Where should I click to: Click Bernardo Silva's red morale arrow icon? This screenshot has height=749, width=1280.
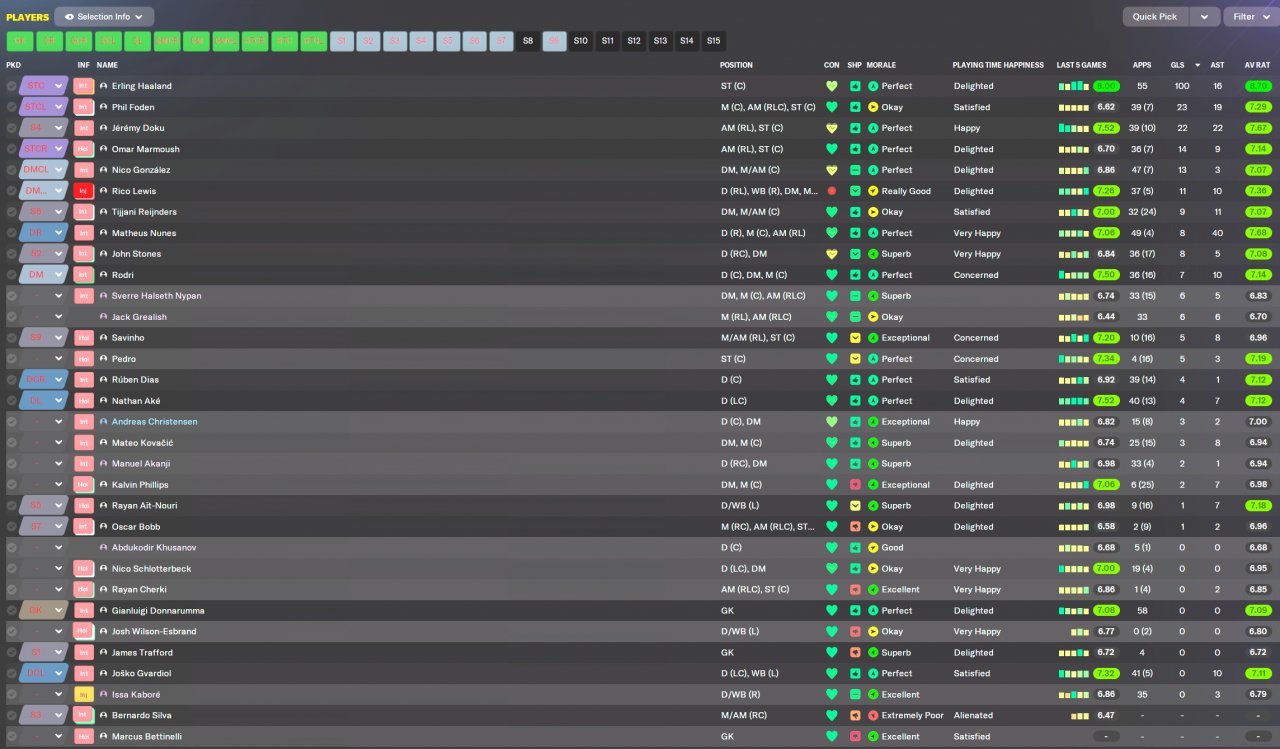tap(873, 716)
